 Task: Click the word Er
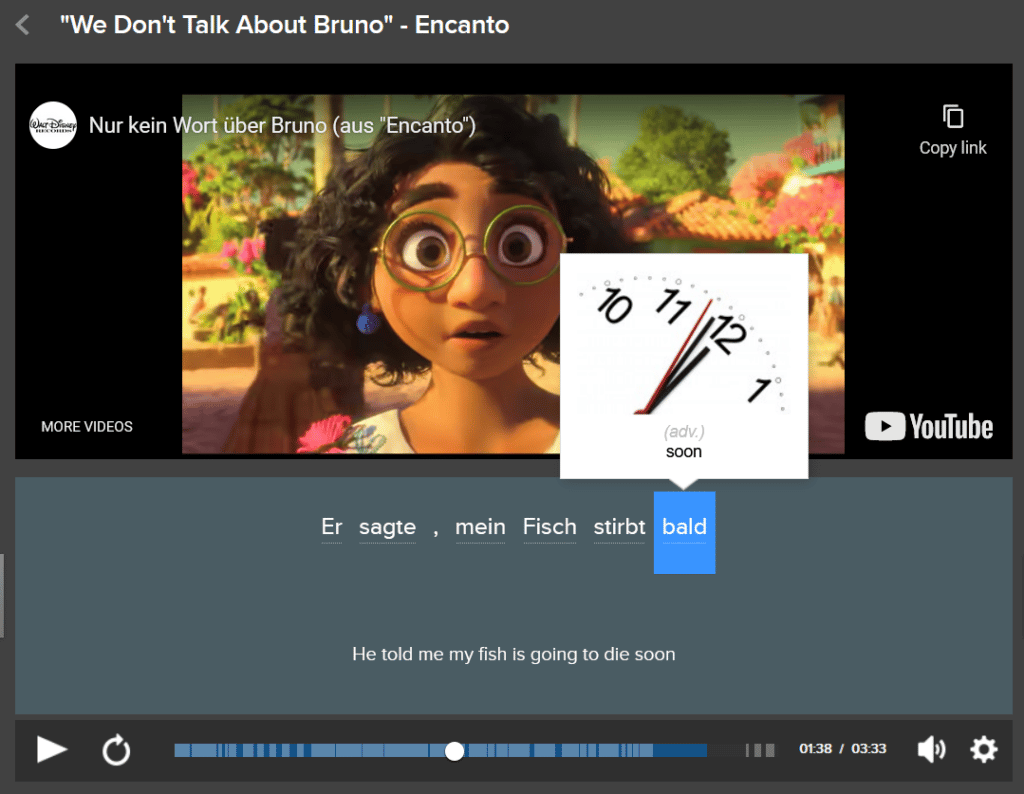(331, 527)
